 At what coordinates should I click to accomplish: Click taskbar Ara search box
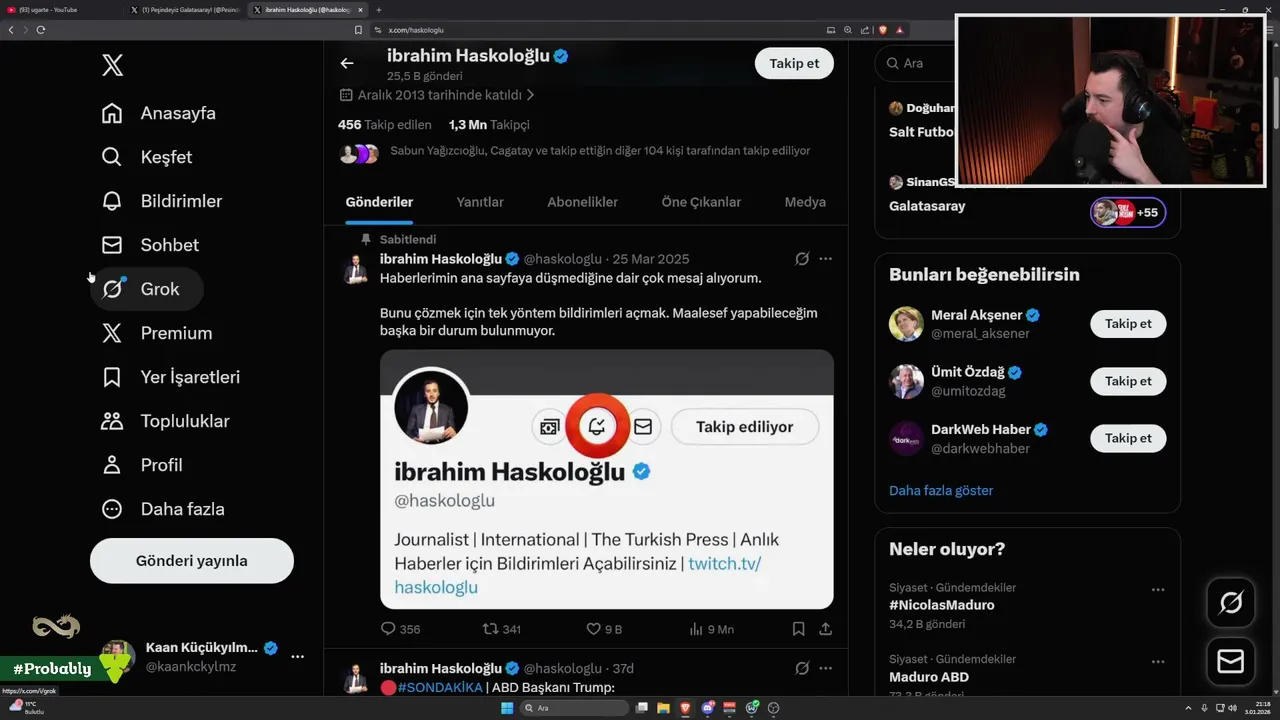(575, 708)
